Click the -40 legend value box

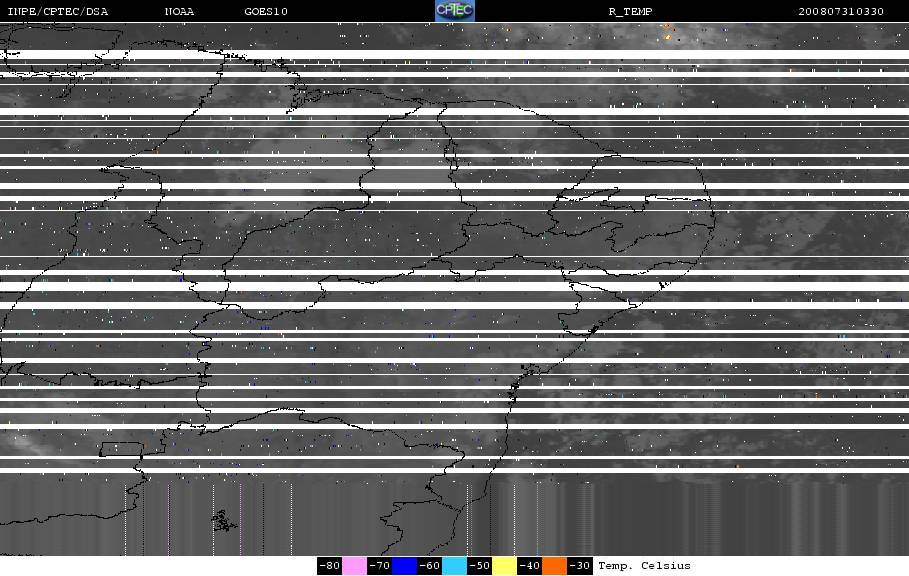click(529, 566)
